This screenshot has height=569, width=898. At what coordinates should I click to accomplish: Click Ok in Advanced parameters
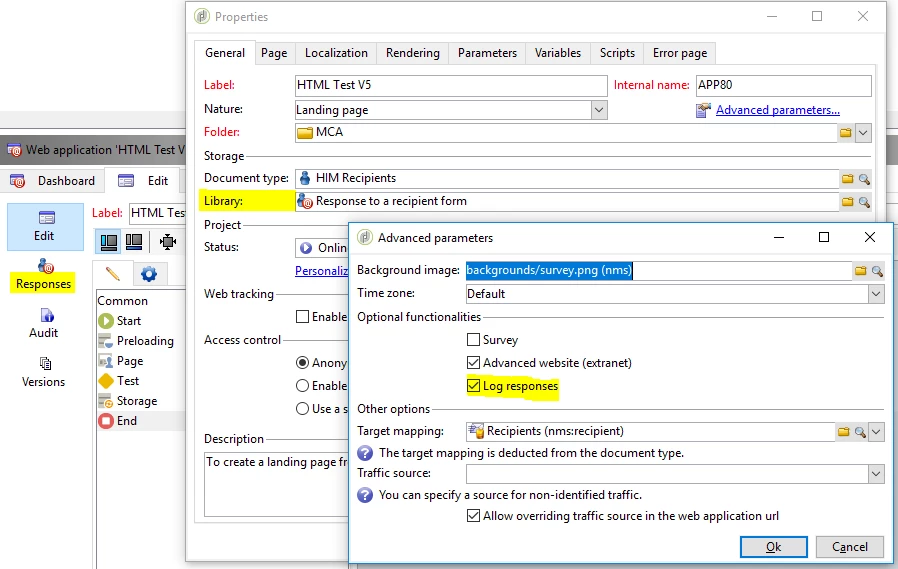coord(774,547)
